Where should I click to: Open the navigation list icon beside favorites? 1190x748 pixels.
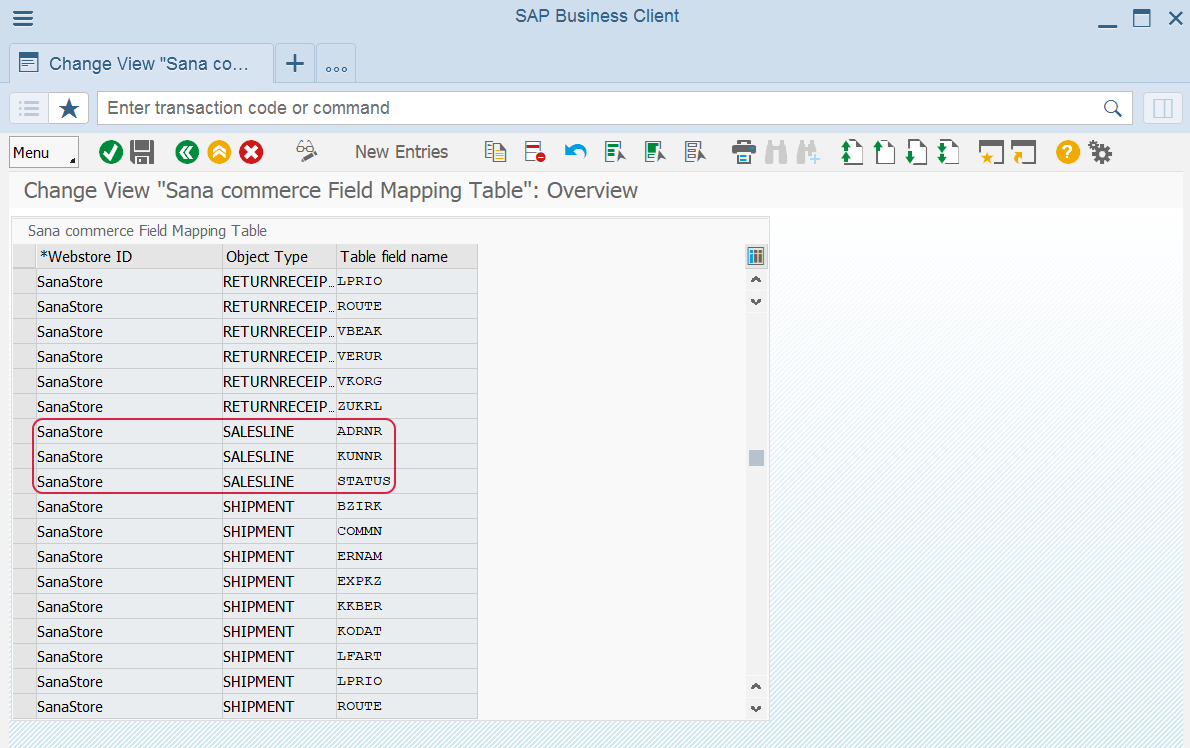[29, 108]
